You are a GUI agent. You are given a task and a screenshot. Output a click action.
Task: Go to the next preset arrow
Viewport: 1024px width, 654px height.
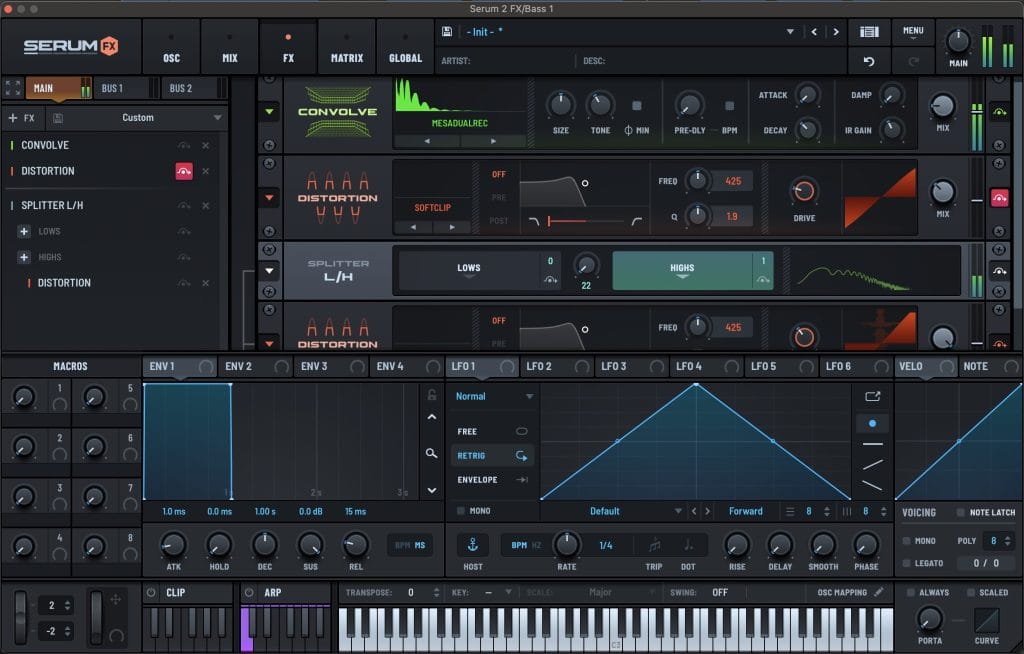pos(835,31)
